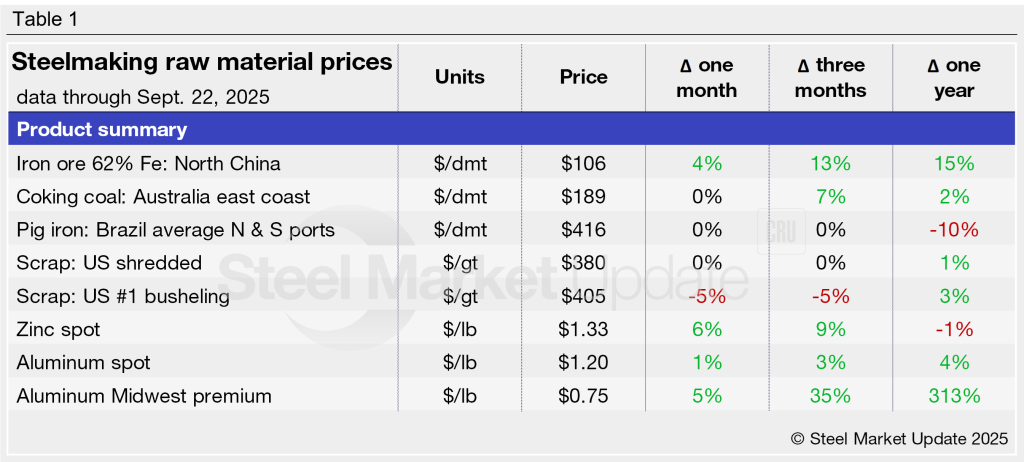Click the 313% Aluminum Midwest premium value
1024x462 pixels.
(954, 396)
